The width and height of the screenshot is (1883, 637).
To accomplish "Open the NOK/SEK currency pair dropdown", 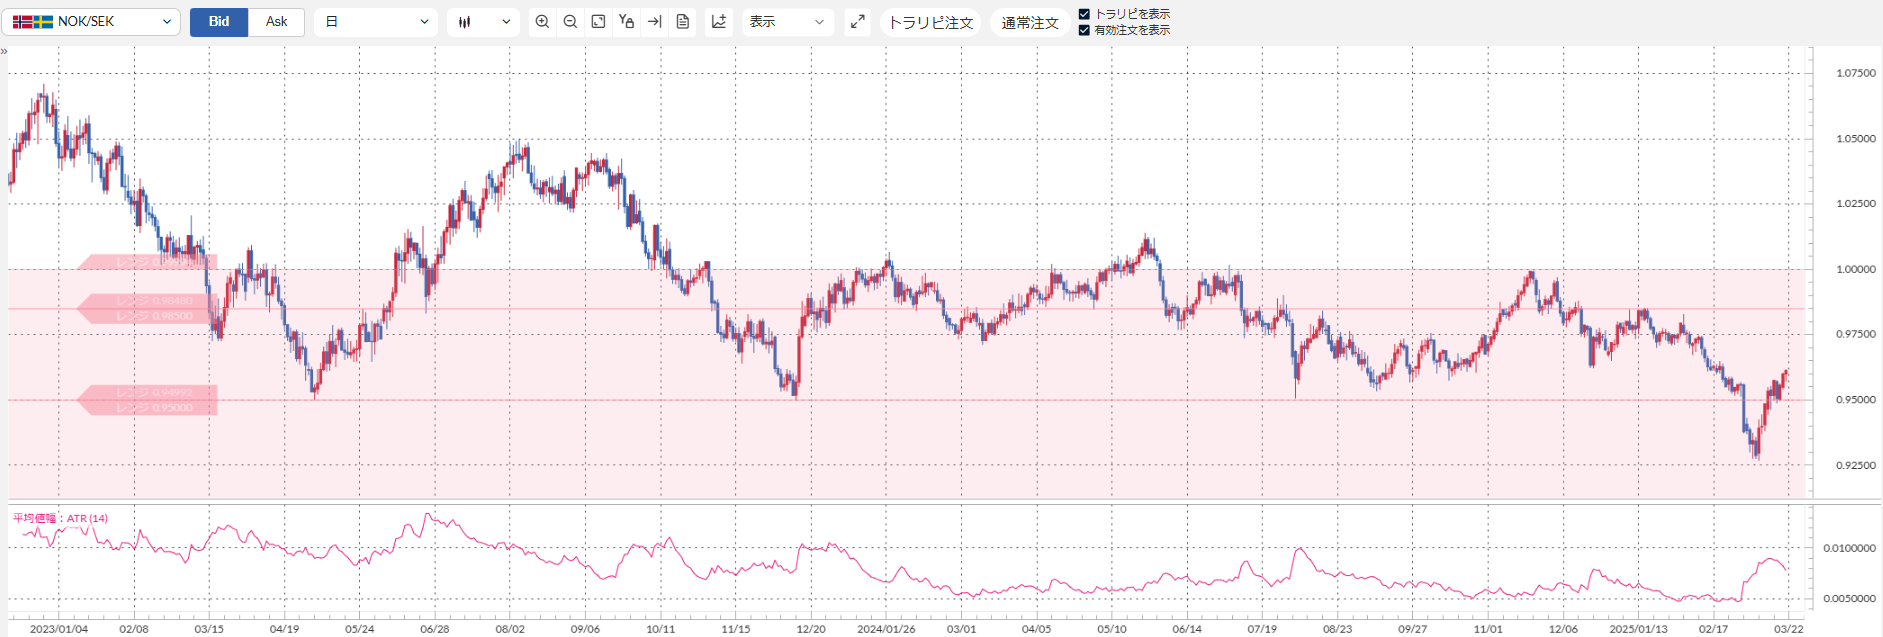I will click(91, 21).
